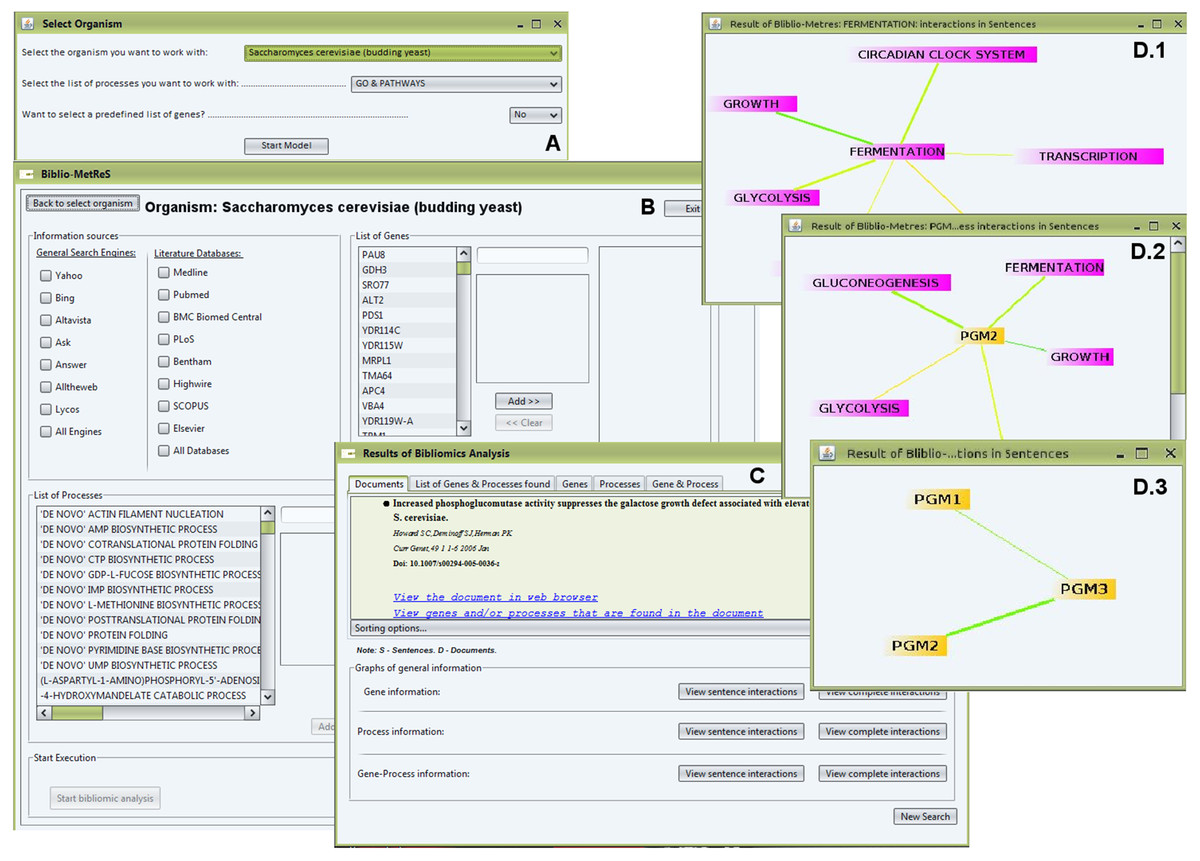This screenshot has height=861, width=1200.
Task: Open View genes and/or processes found link
Action: (579, 614)
